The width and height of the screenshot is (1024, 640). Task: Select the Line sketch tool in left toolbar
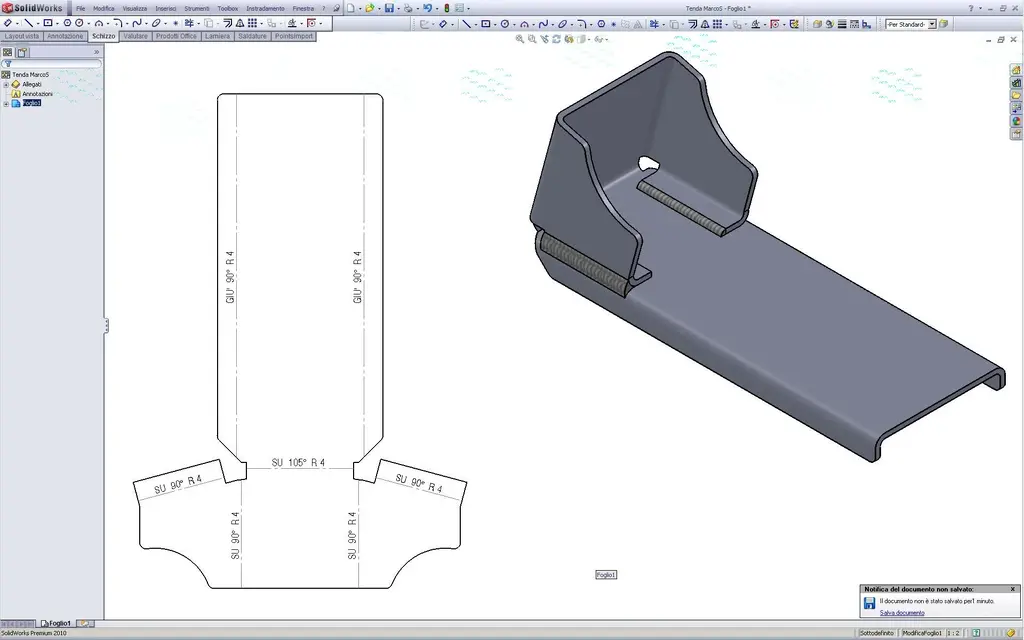(x=28, y=23)
